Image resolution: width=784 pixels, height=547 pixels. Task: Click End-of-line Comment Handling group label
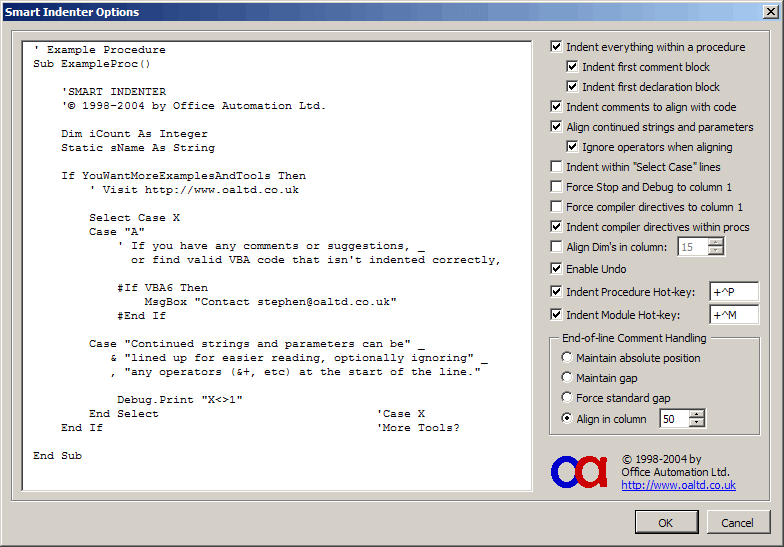634,338
